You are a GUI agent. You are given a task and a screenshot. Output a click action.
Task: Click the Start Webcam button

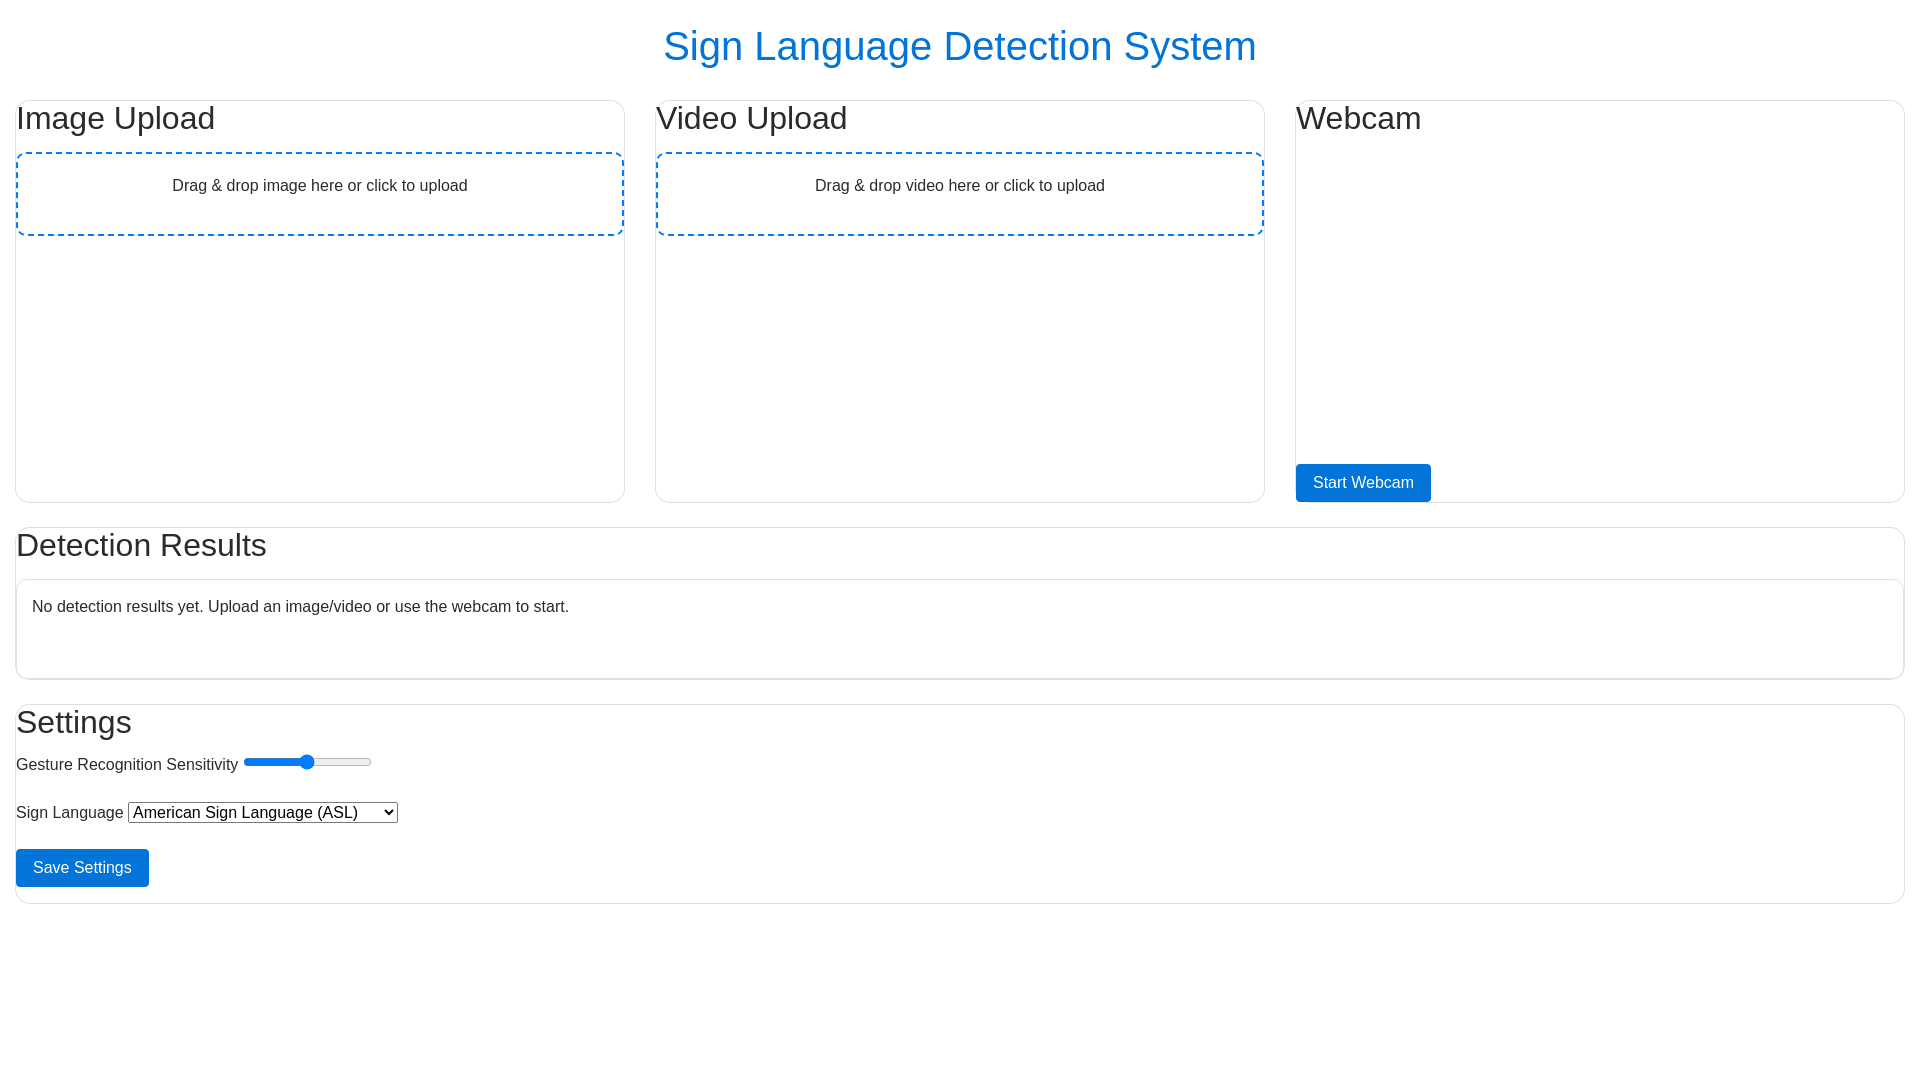(1363, 483)
